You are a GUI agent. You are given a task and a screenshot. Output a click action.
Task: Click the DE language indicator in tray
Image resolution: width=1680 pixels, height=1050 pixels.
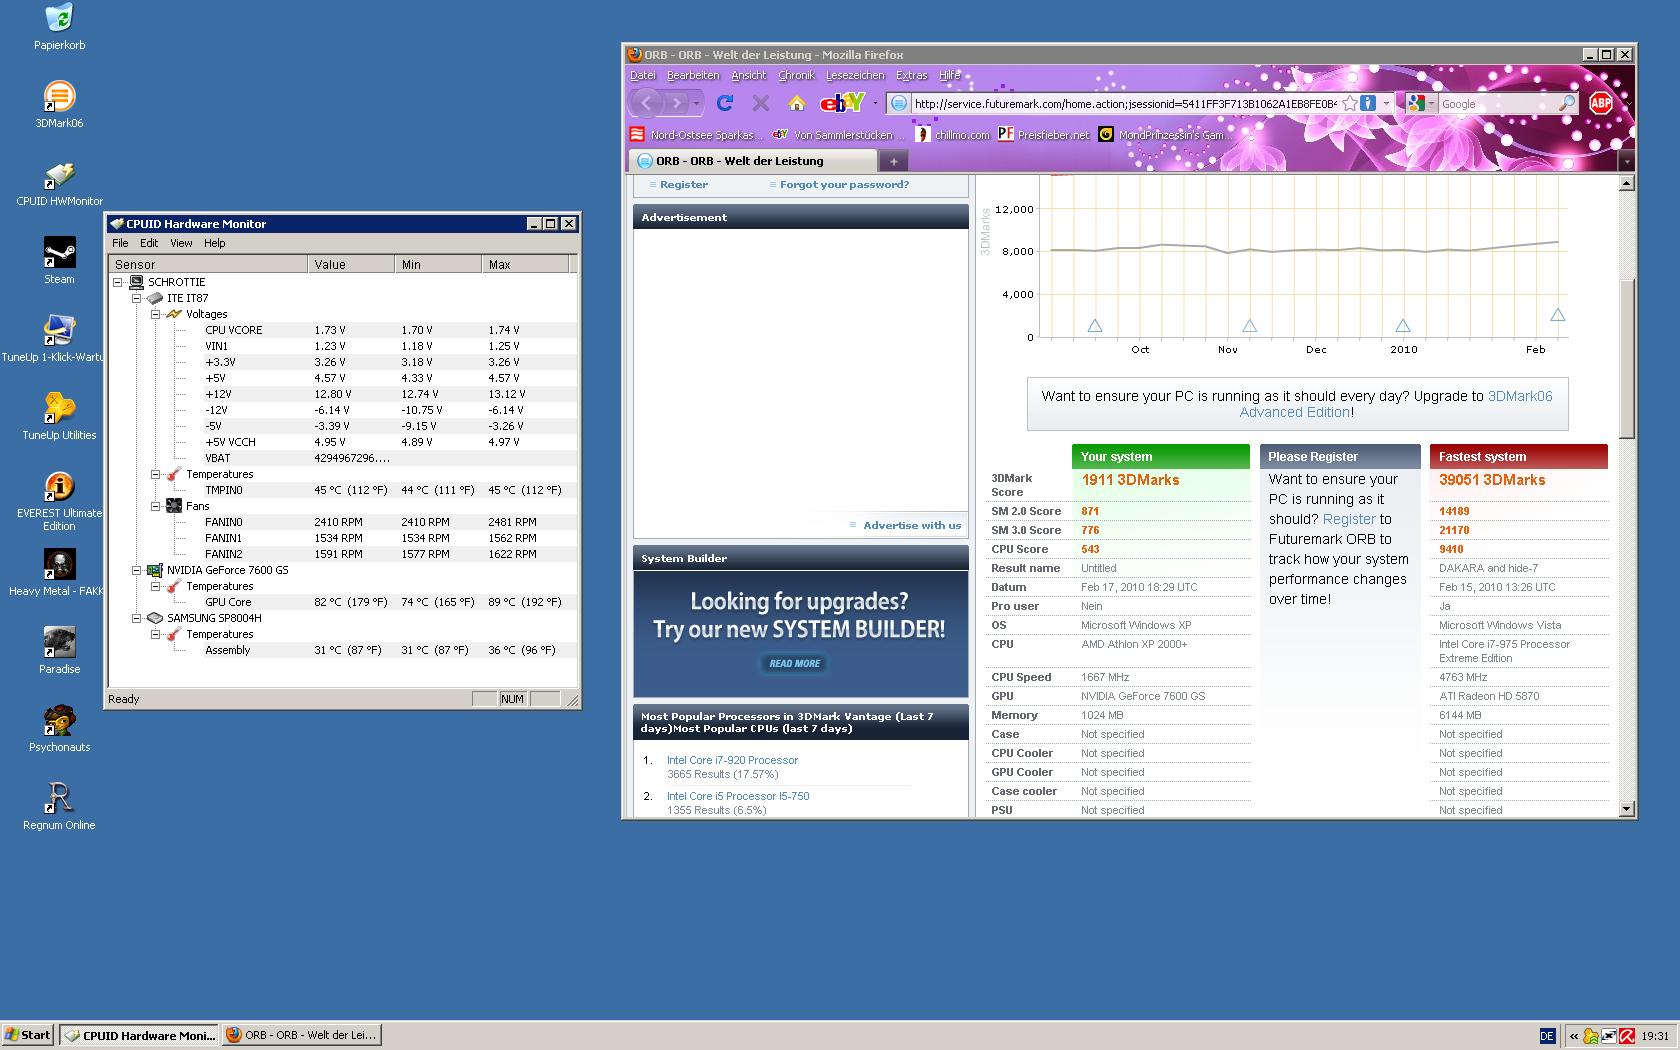click(x=1547, y=1036)
